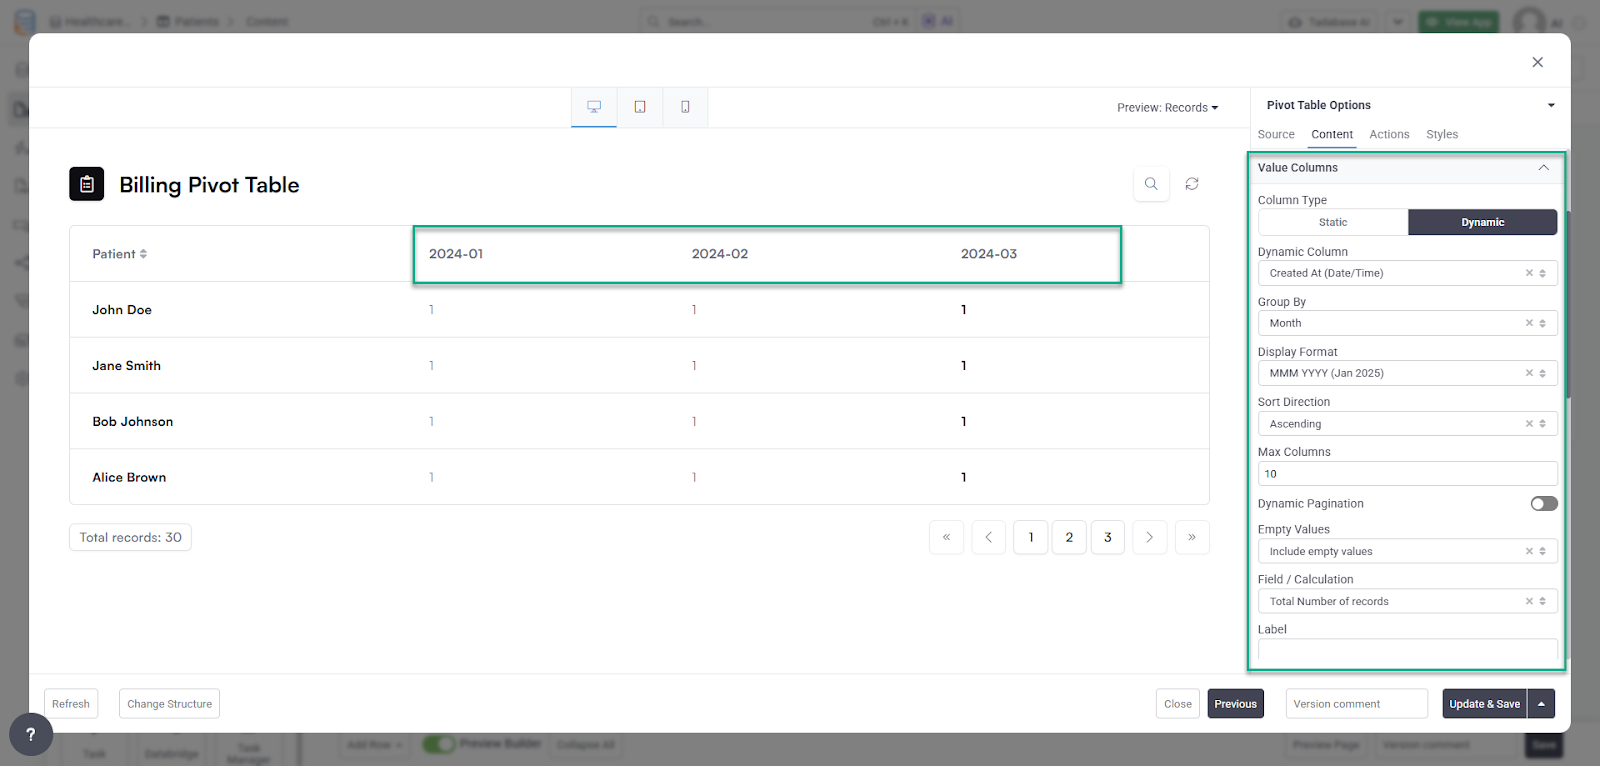Screen dimensions: 1600x766
Task: Go to the last page icon
Action: point(1192,537)
